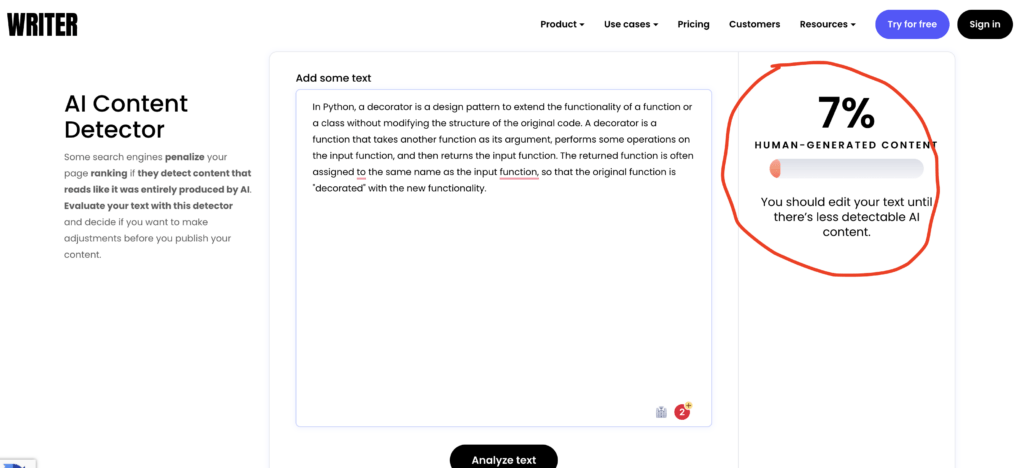Click the small gray extension icon in the text box

click(x=661, y=412)
